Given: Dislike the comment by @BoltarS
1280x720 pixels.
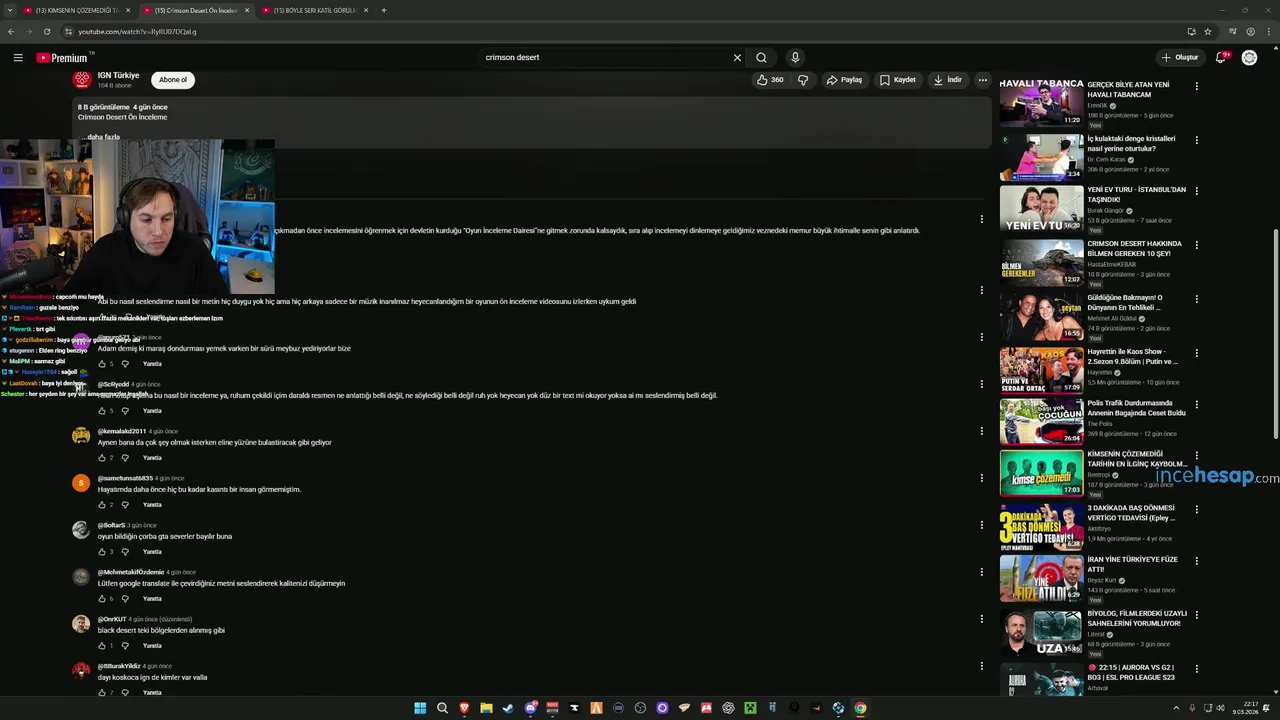Looking at the screenshot, I should (125, 552).
